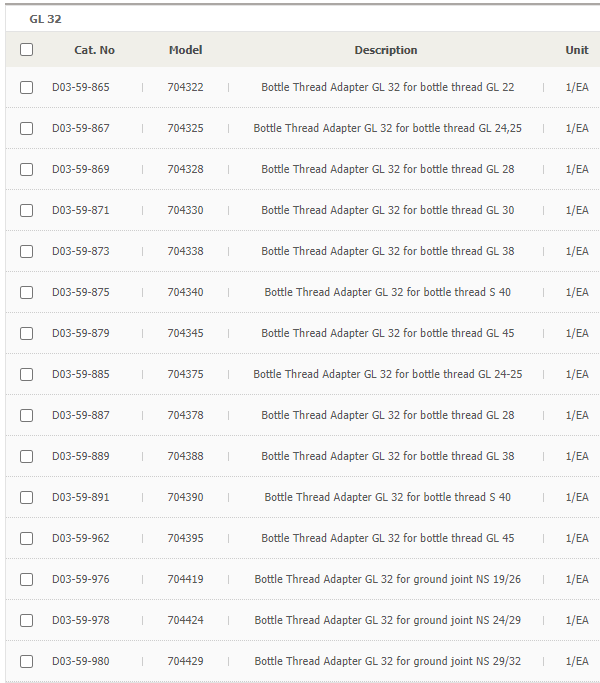Select checkbox for Cat. No D03-59-867
The image size is (600, 683).
27,128
